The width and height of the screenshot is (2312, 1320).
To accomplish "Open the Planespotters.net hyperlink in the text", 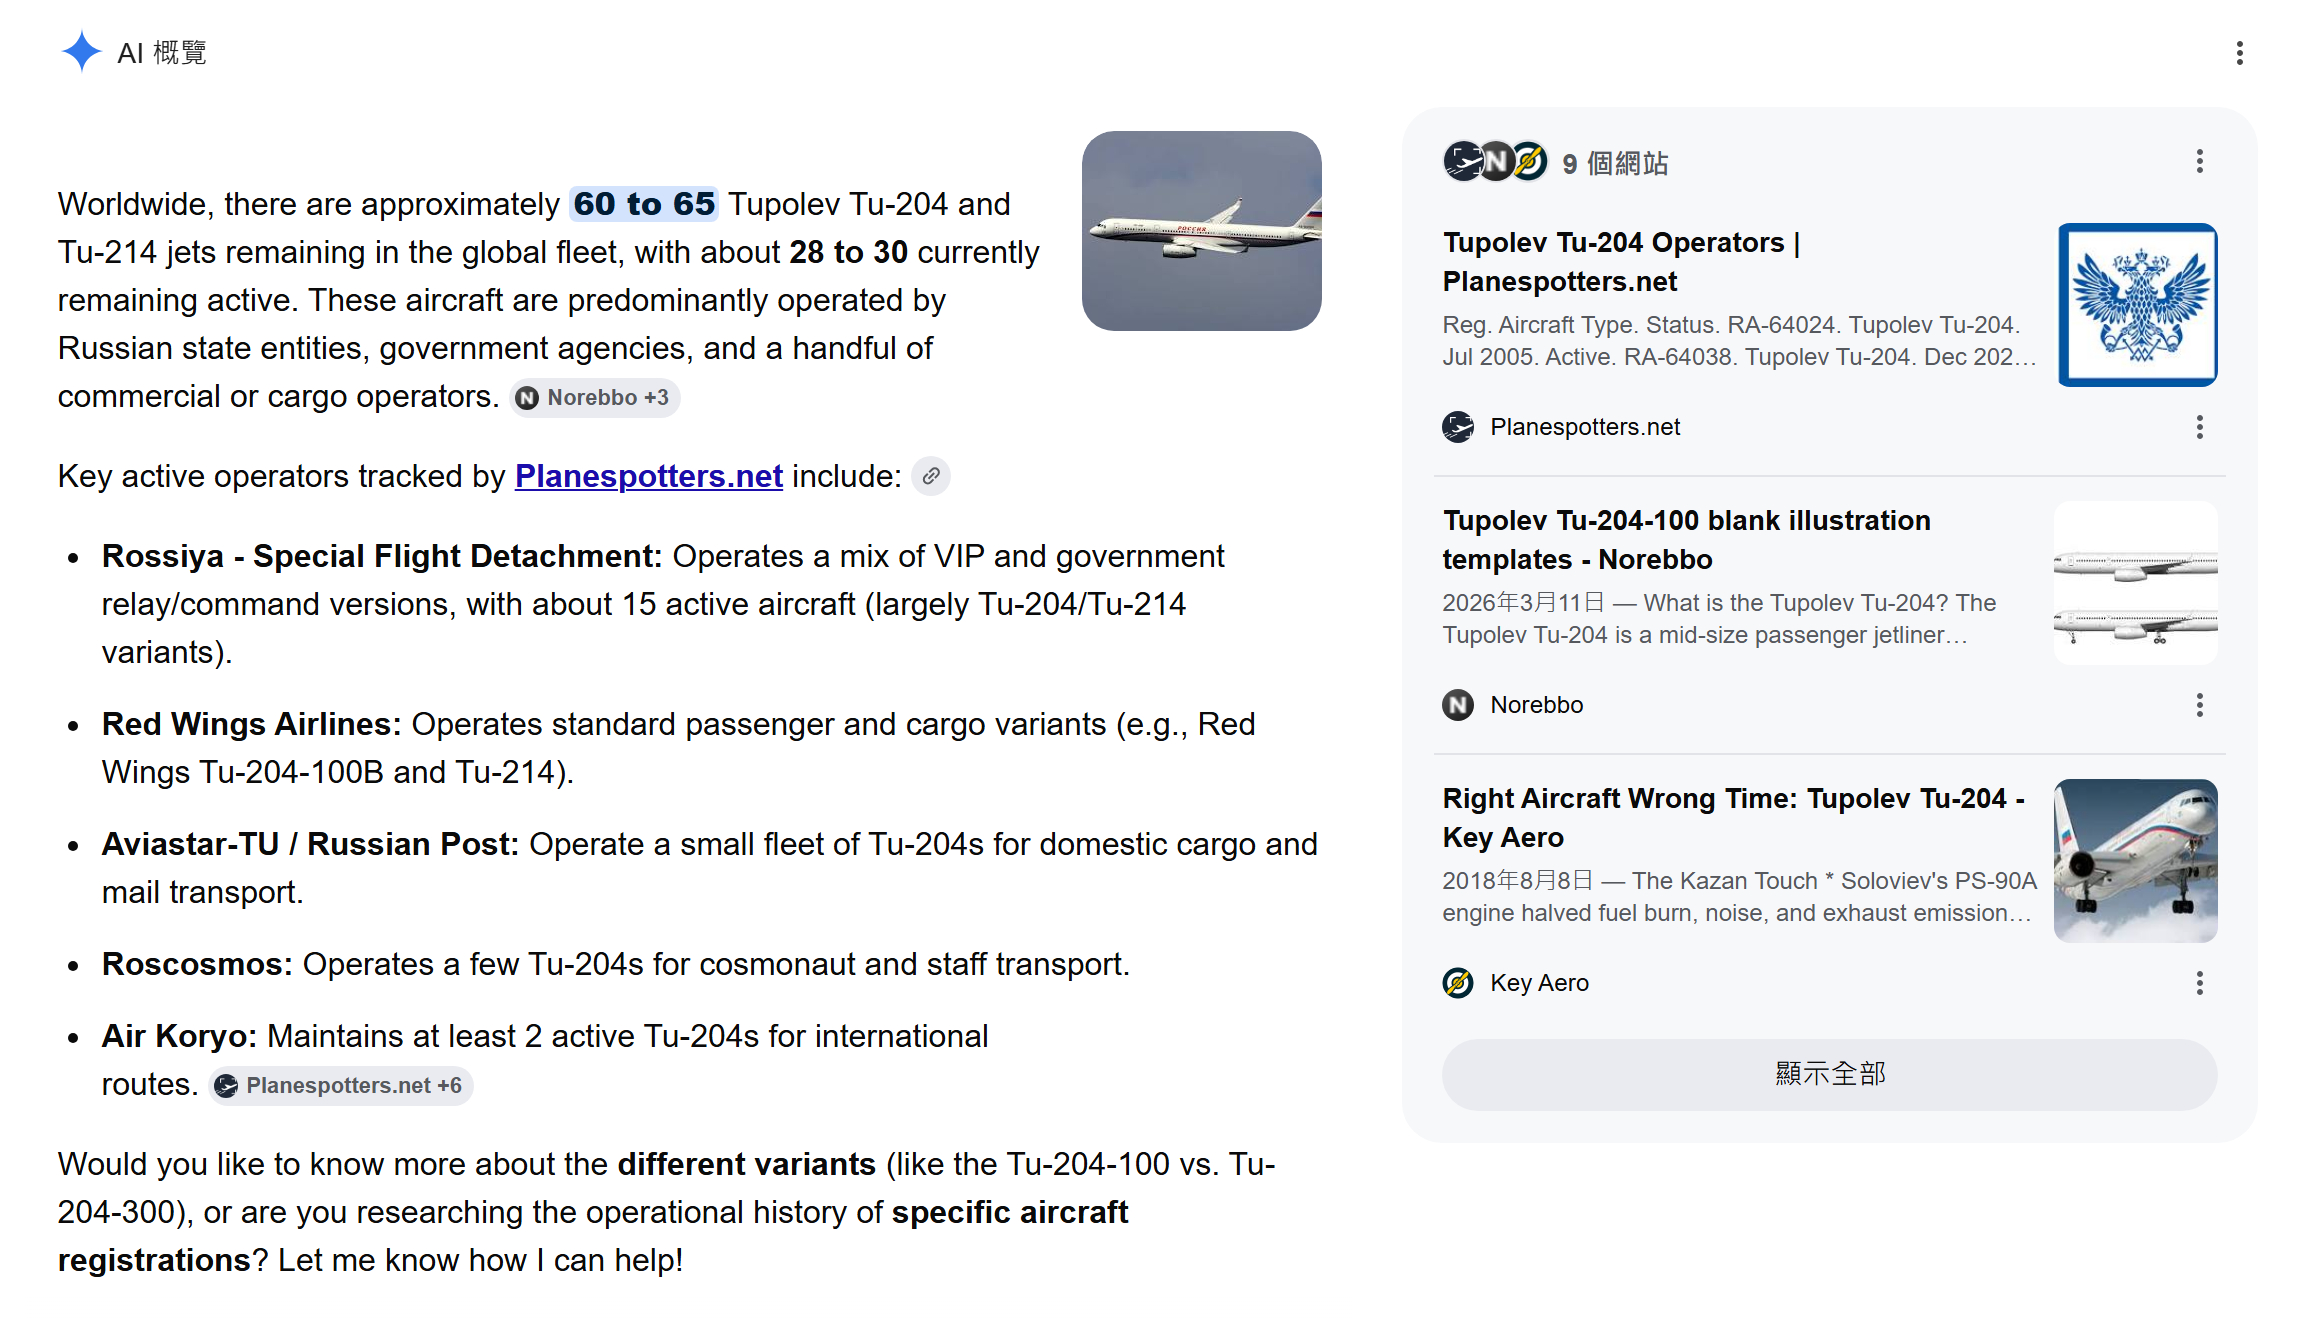I will point(648,476).
